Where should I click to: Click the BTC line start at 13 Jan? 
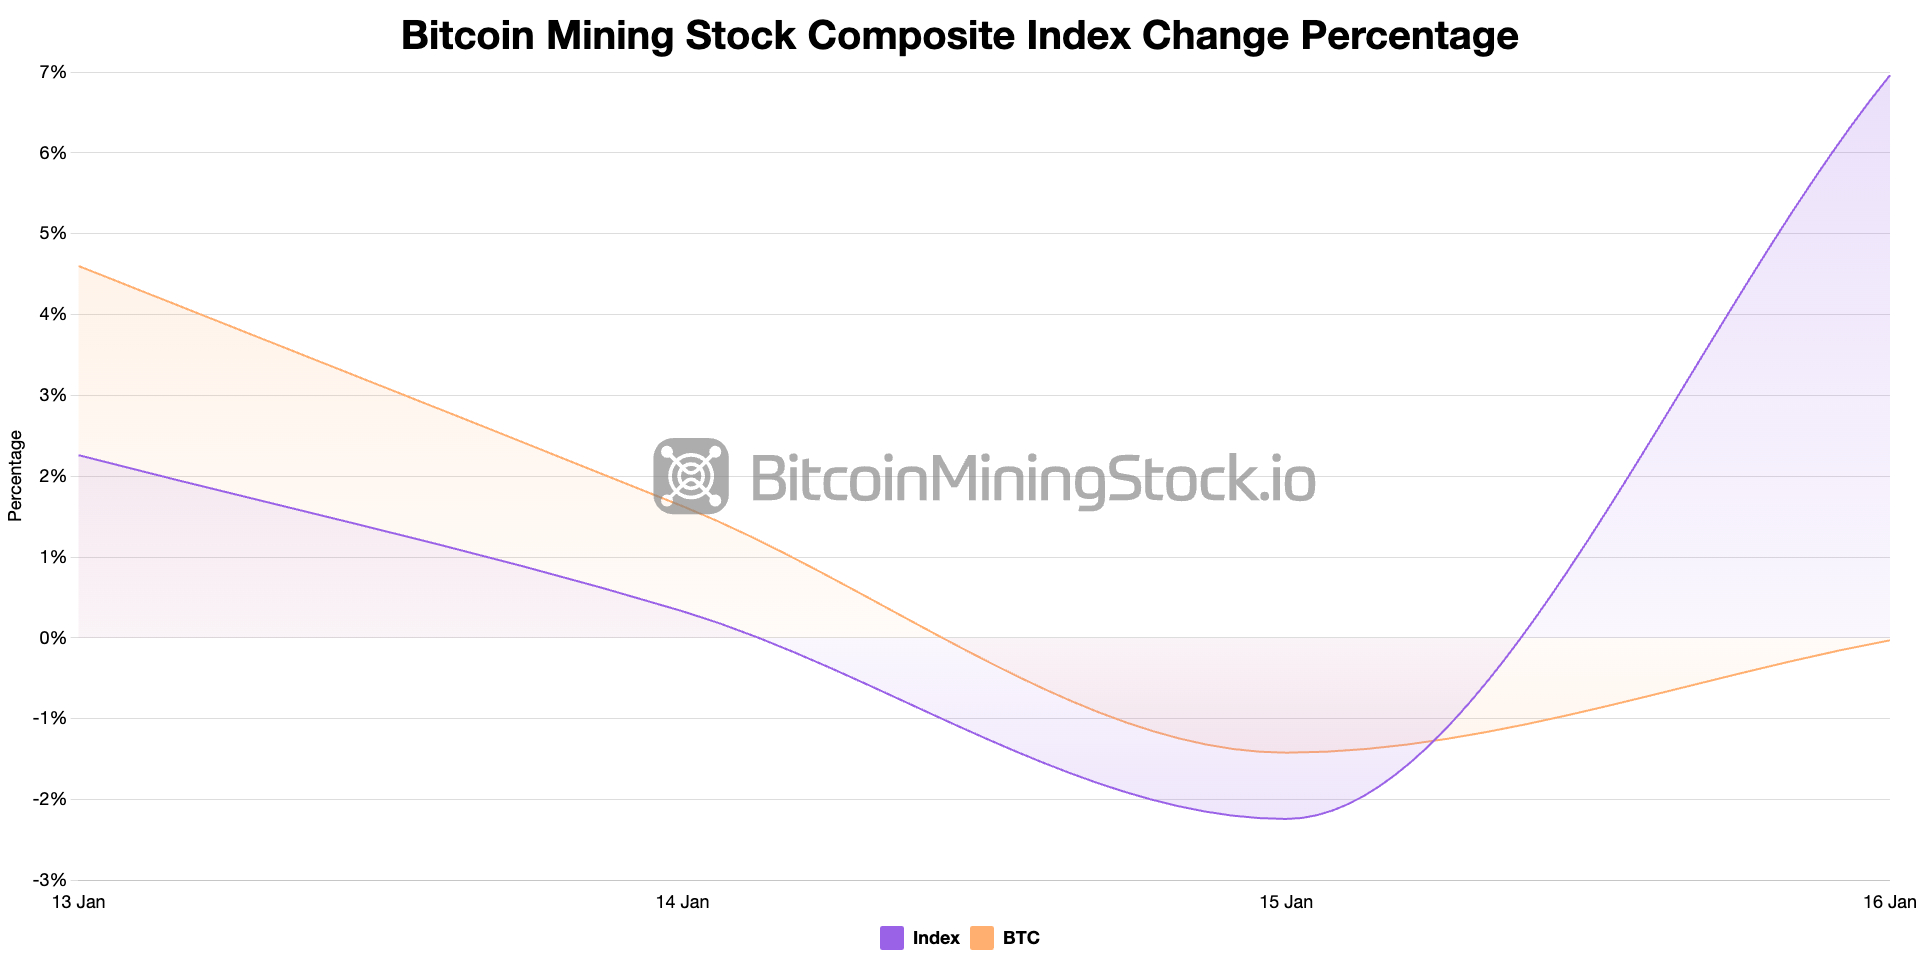pyautogui.click(x=79, y=266)
